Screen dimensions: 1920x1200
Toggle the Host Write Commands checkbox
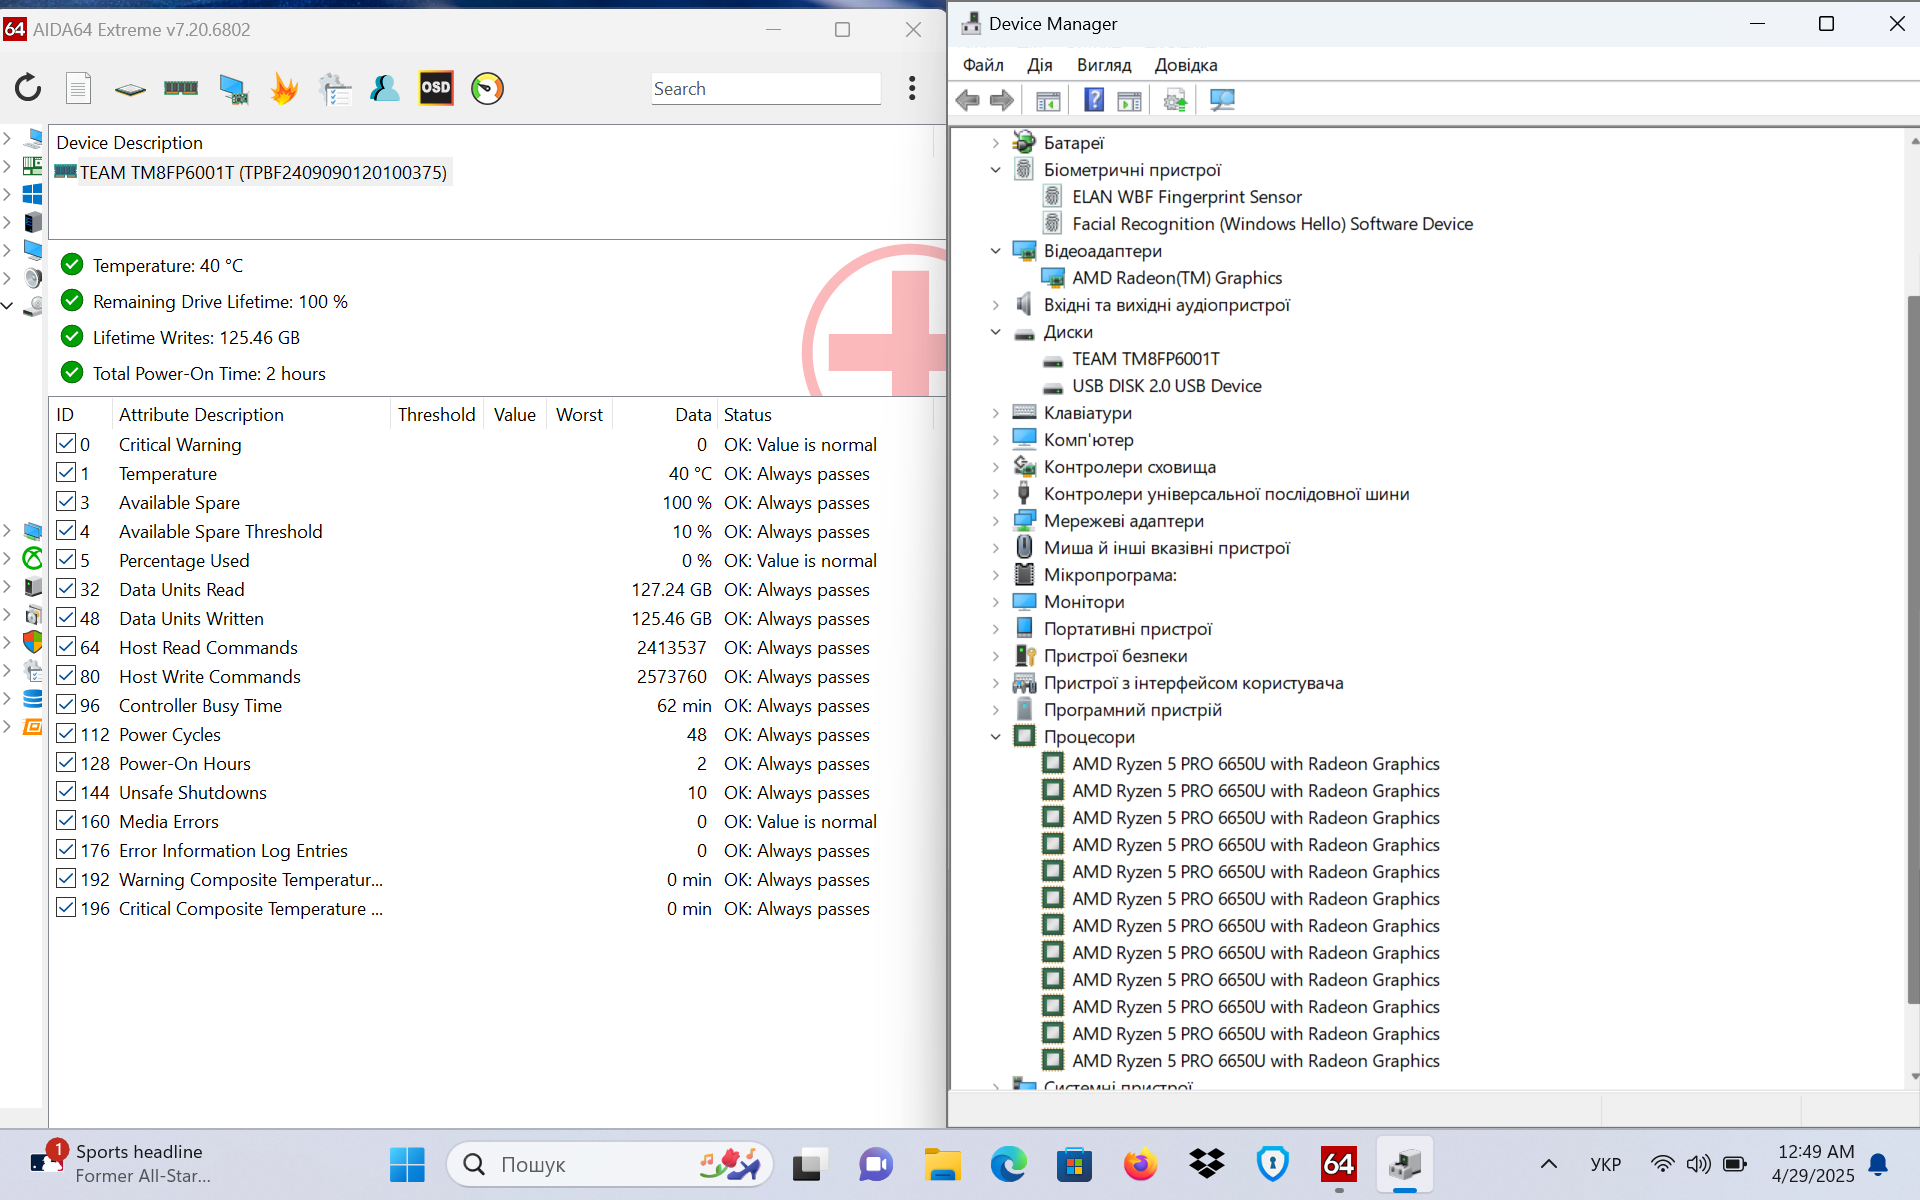click(x=66, y=675)
